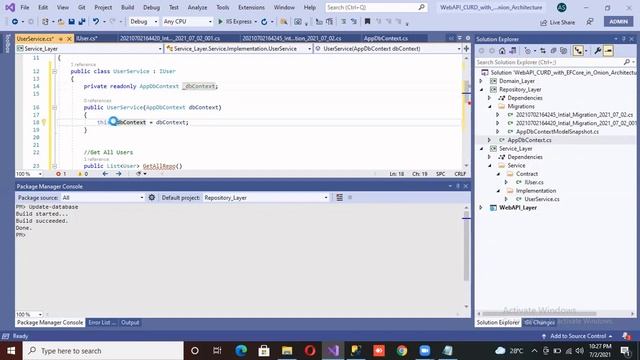Open the Debug configuration dropdown
Image resolution: width=640 pixels, height=360 pixels.
pos(143,22)
